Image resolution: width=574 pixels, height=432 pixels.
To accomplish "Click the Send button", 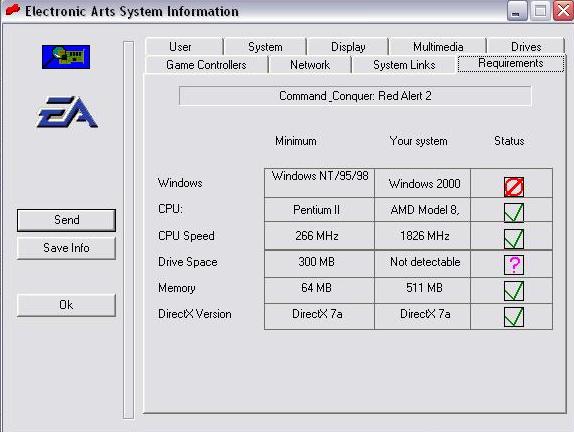I will 66,220.
